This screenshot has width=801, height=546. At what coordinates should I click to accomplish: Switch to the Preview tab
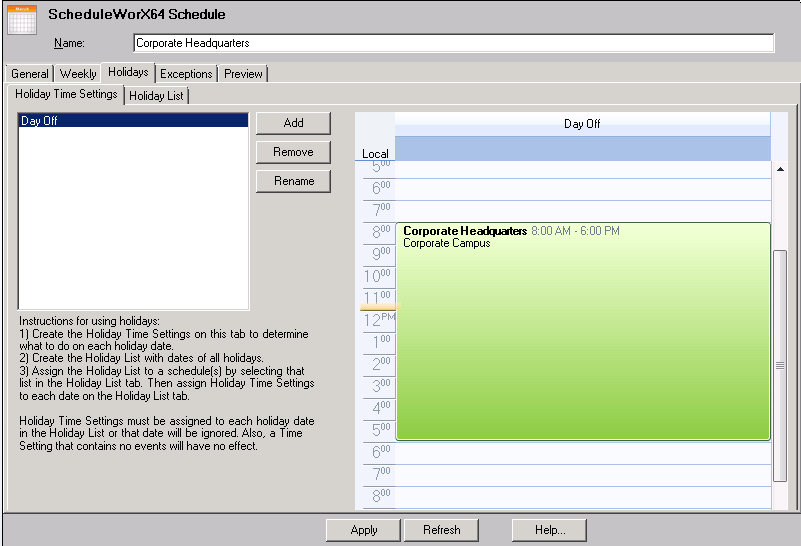pos(243,74)
